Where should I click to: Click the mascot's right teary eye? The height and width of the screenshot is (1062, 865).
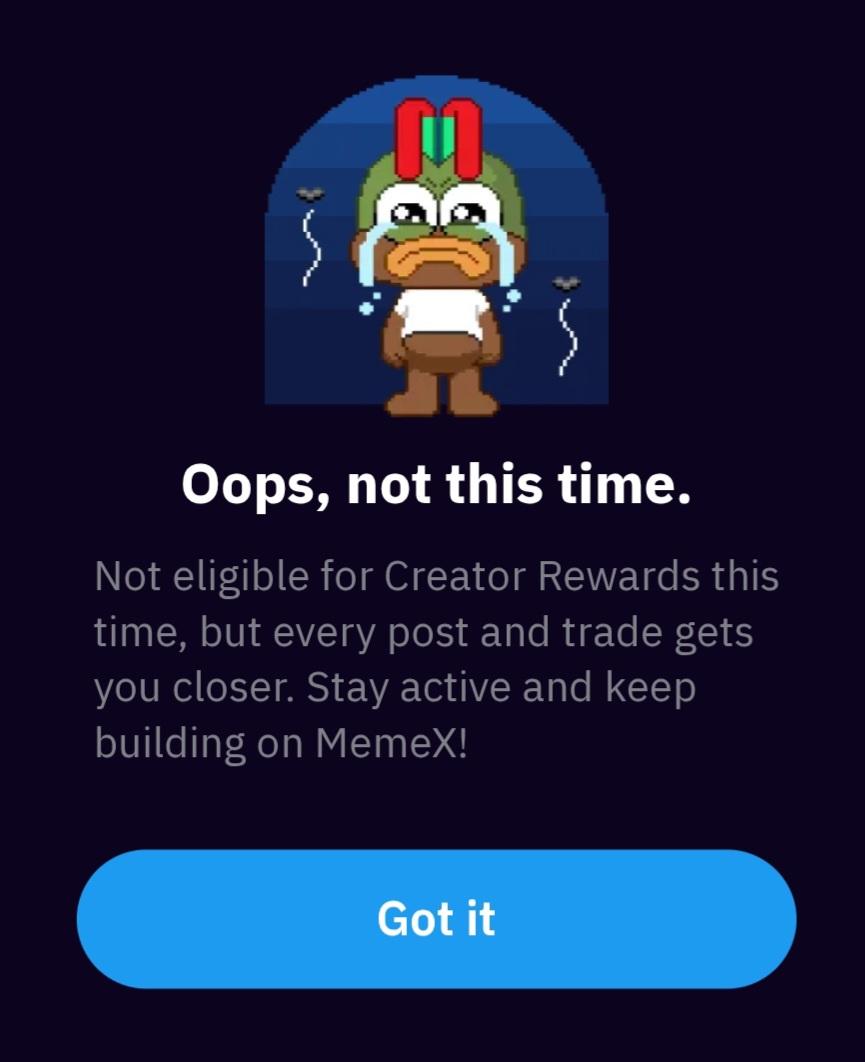(x=469, y=213)
